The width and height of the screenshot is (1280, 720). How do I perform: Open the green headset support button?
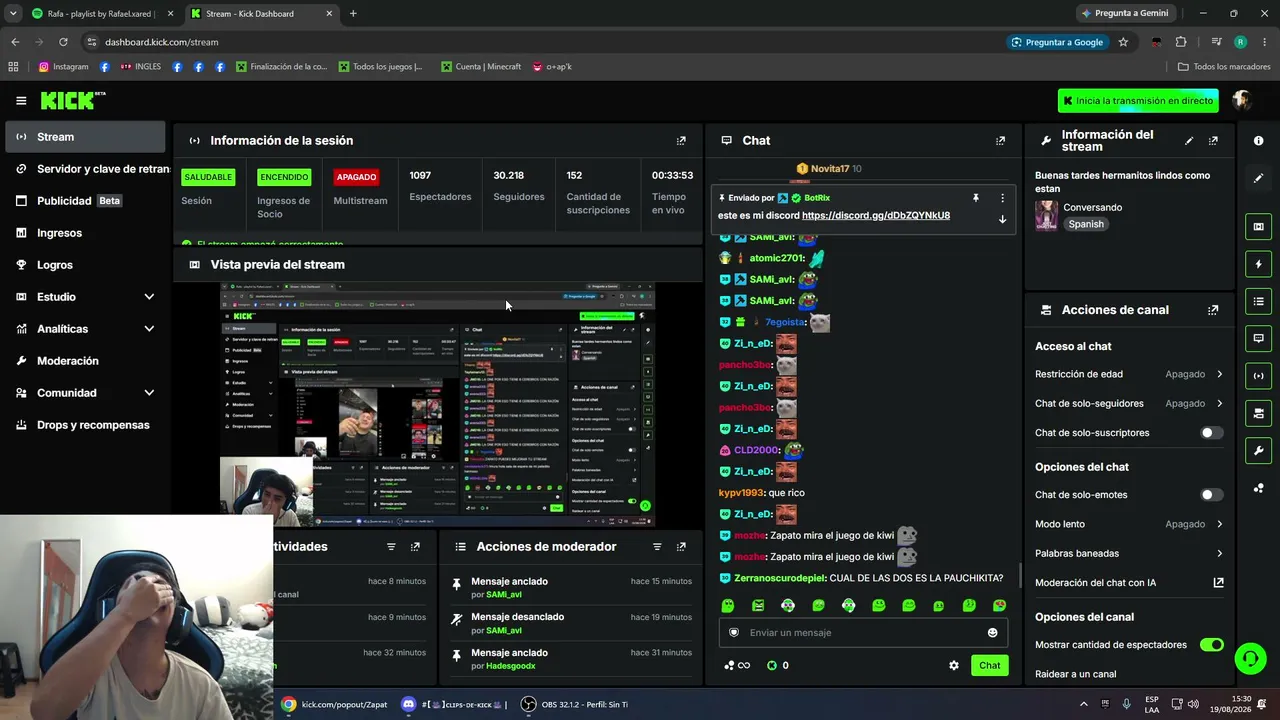coord(1250,658)
